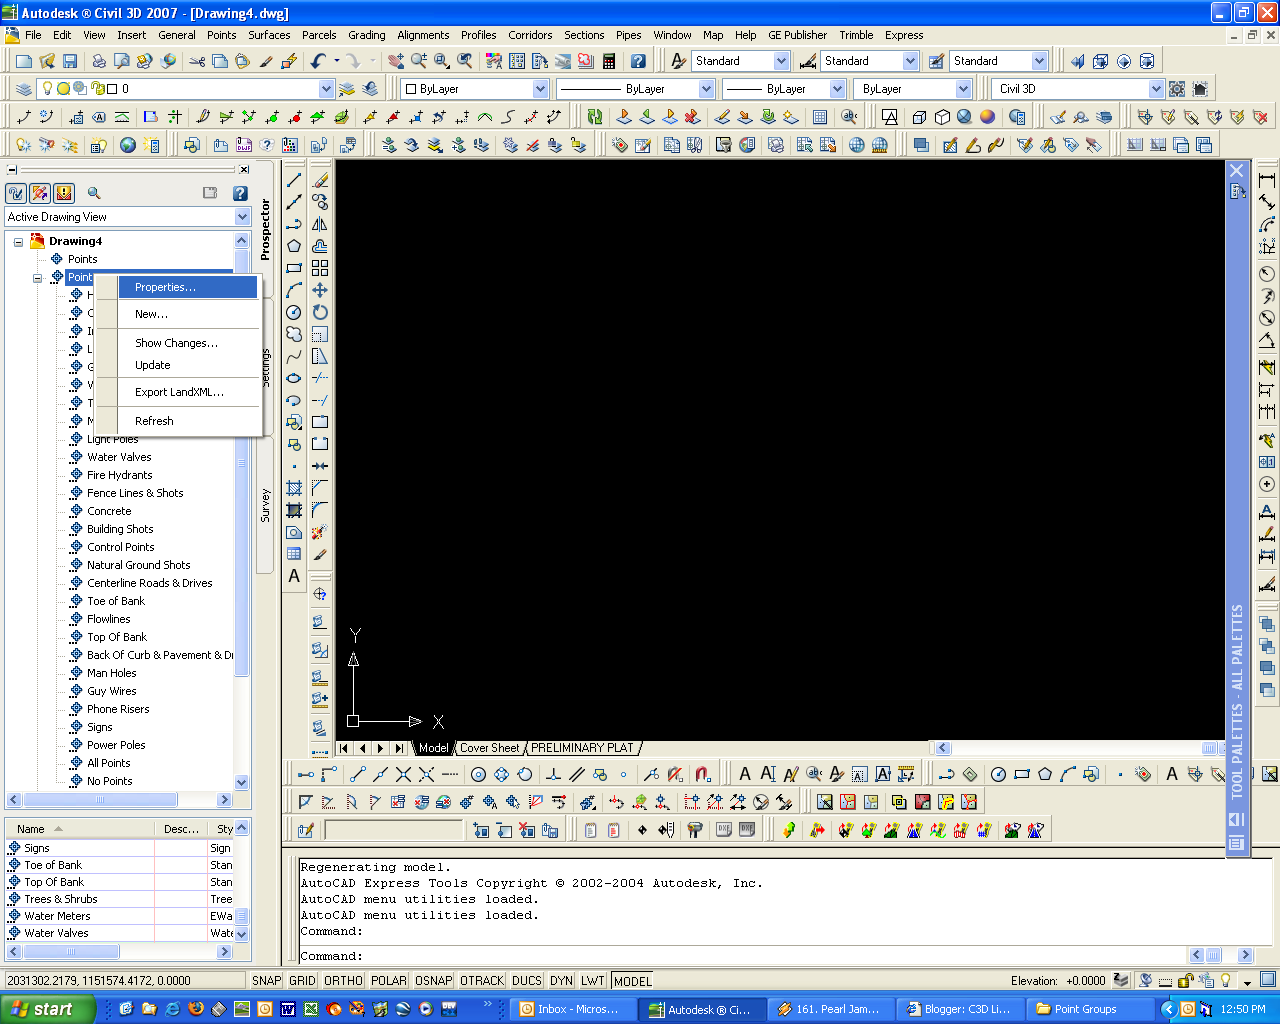The width and height of the screenshot is (1280, 1024).
Task: Select the Explode modify tool
Action: 320,532
